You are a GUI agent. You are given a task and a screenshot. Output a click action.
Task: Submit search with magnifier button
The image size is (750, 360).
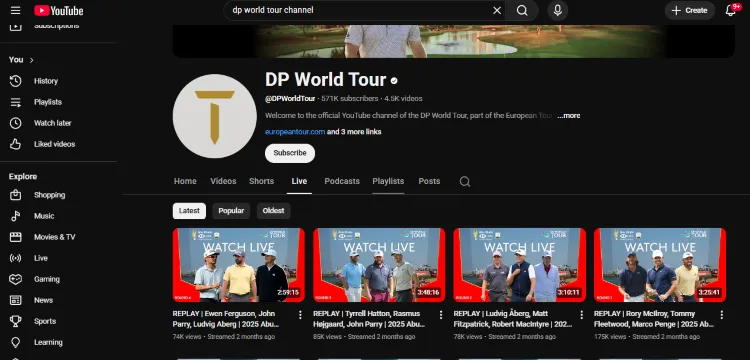[x=522, y=11]
